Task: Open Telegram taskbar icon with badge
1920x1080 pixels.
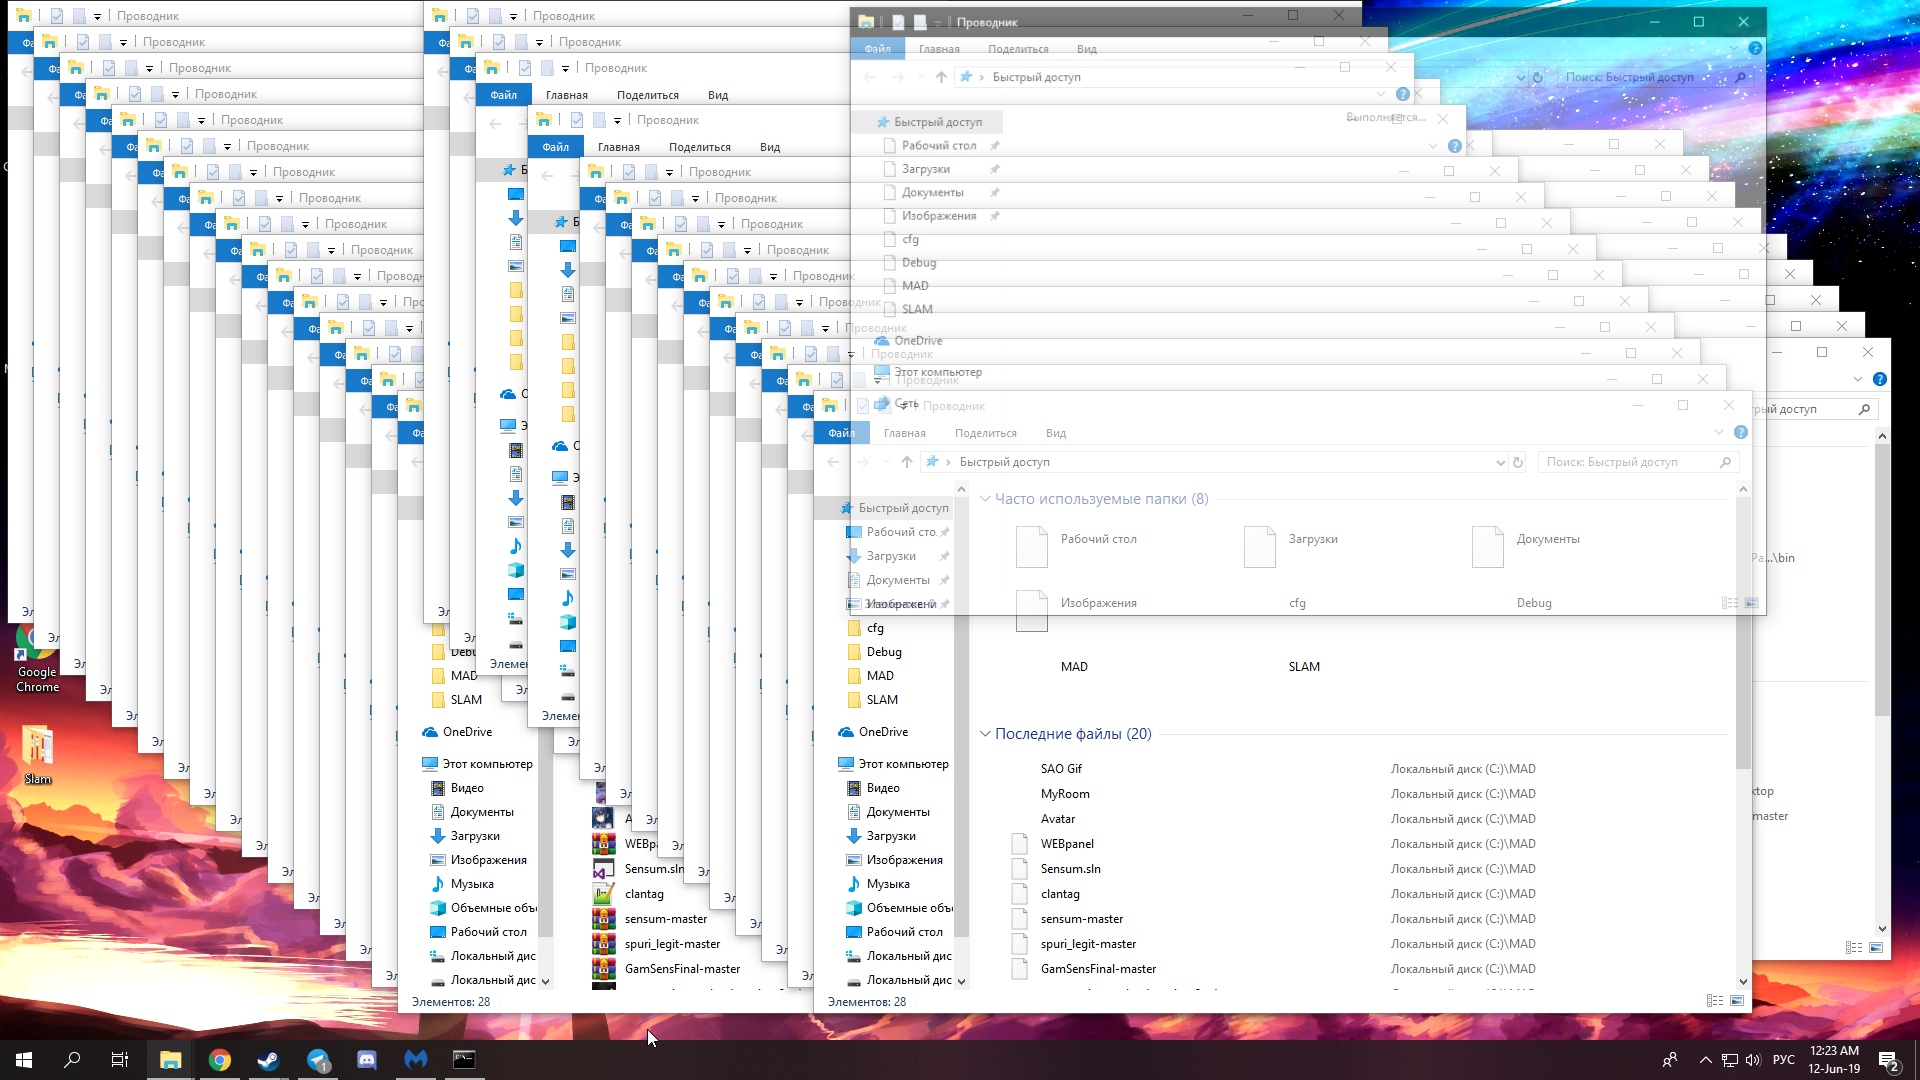Action: tap(318, 1060)
